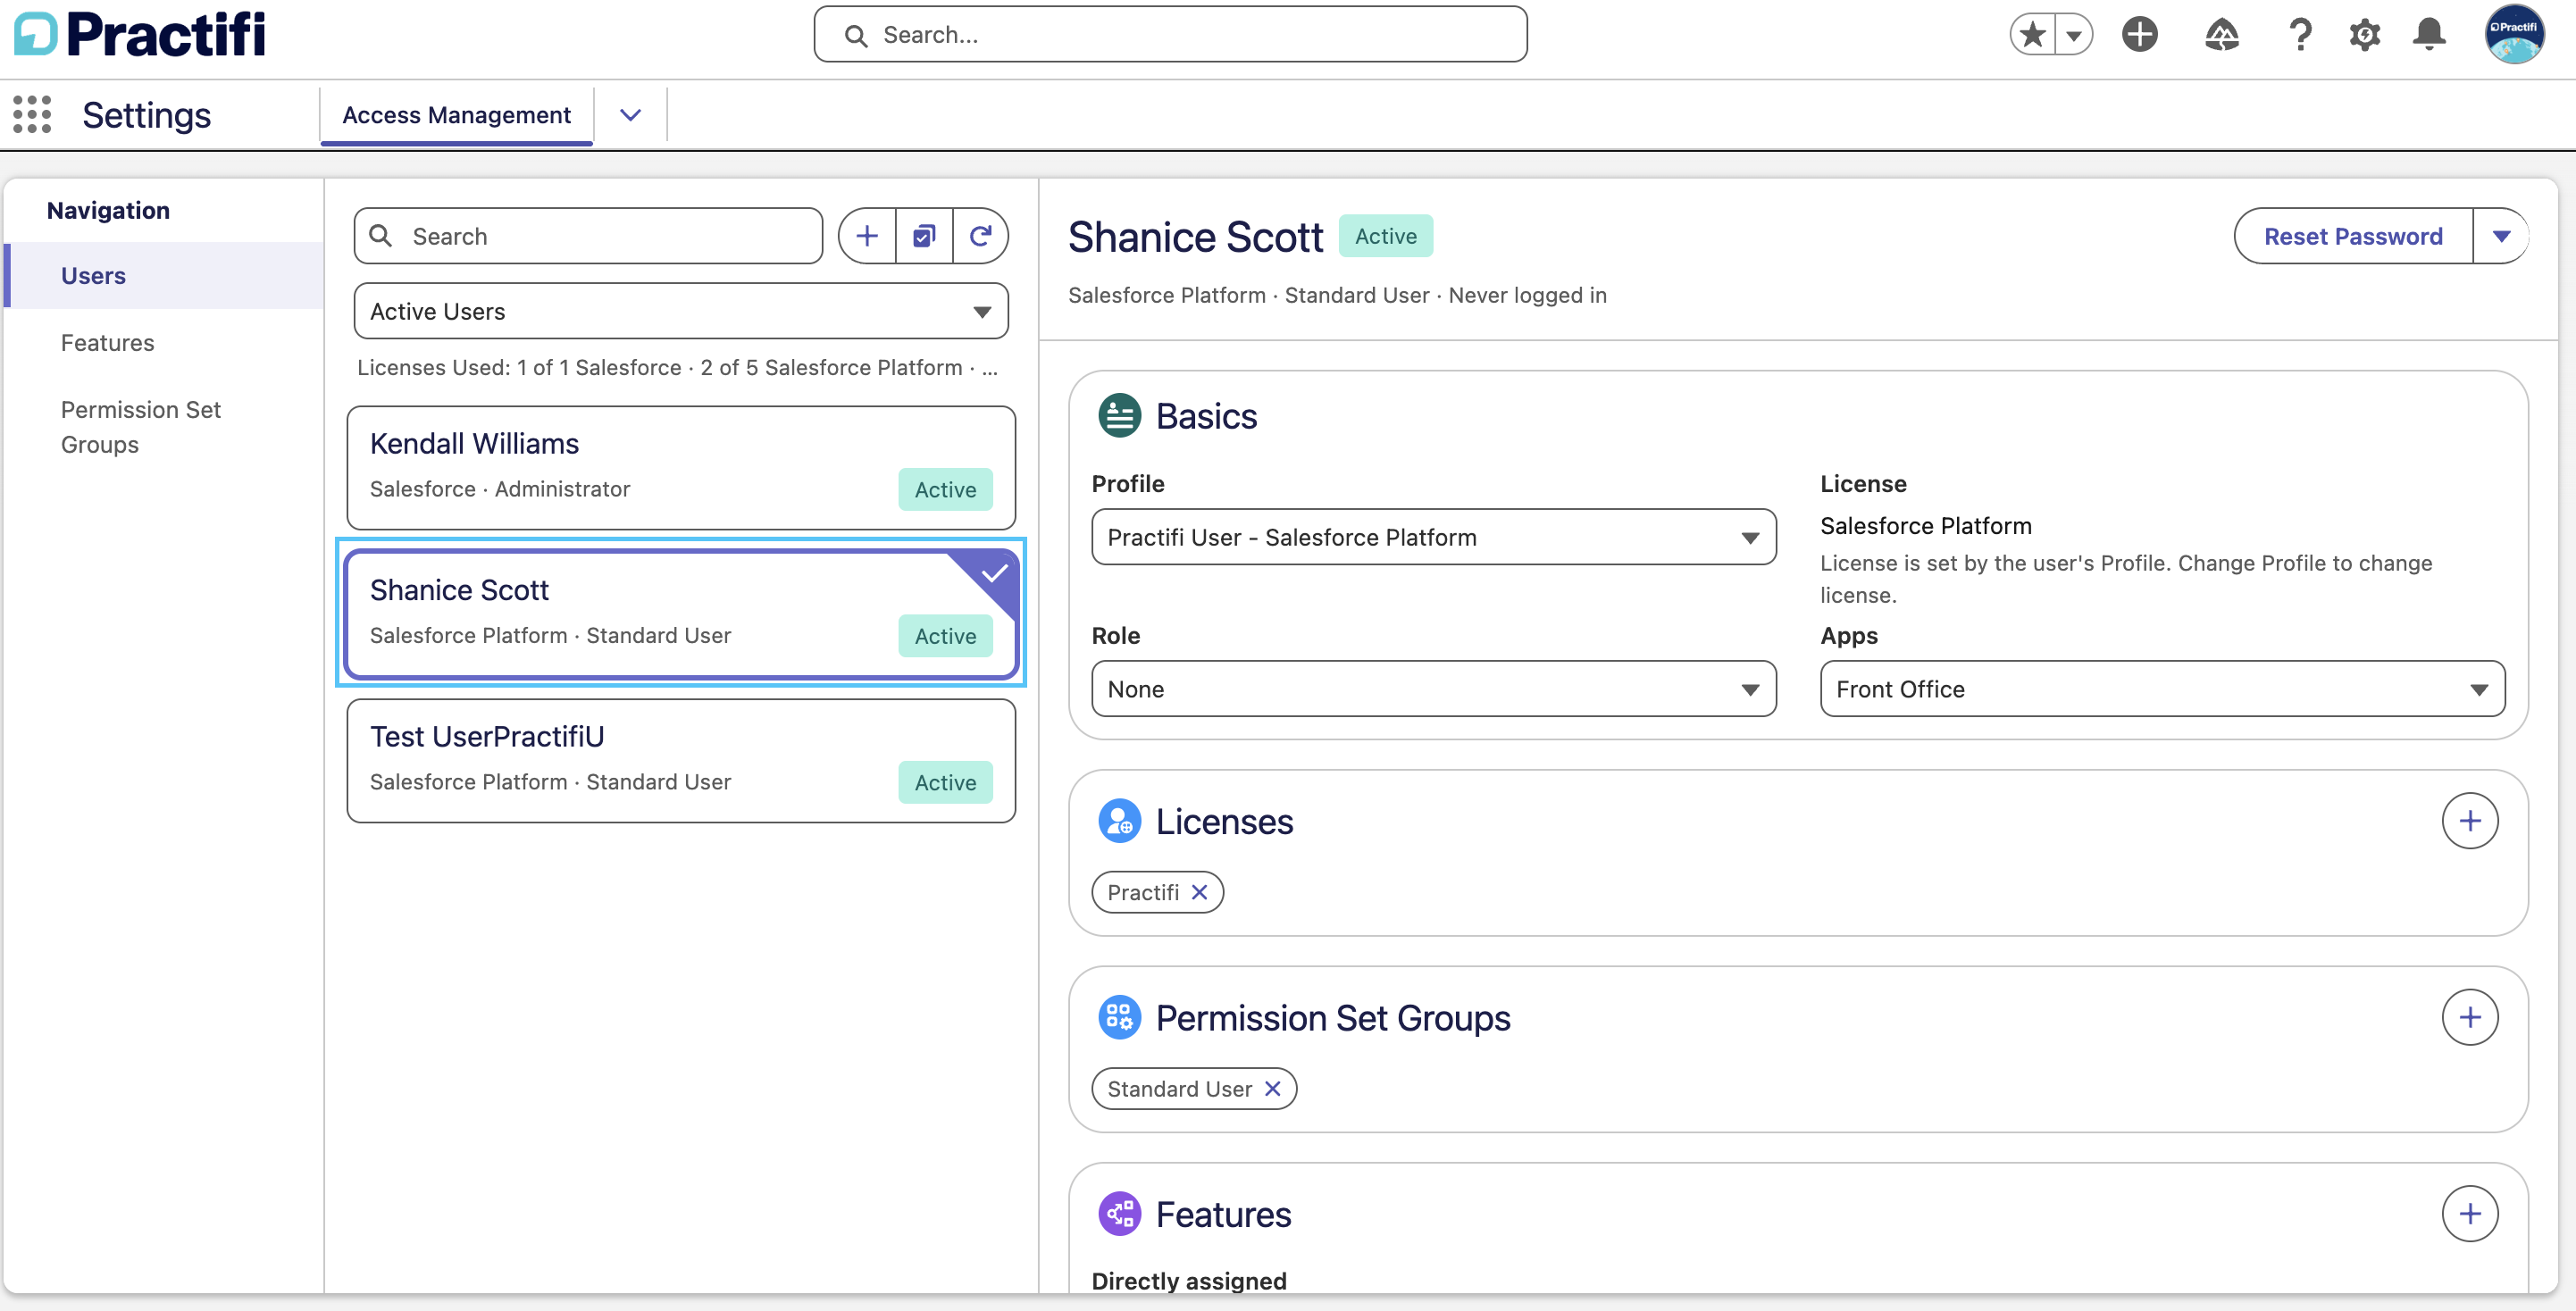Click the Shanice Scott heading
The height and width of the screenshot is (1311, 2576).
point(1195,237)
